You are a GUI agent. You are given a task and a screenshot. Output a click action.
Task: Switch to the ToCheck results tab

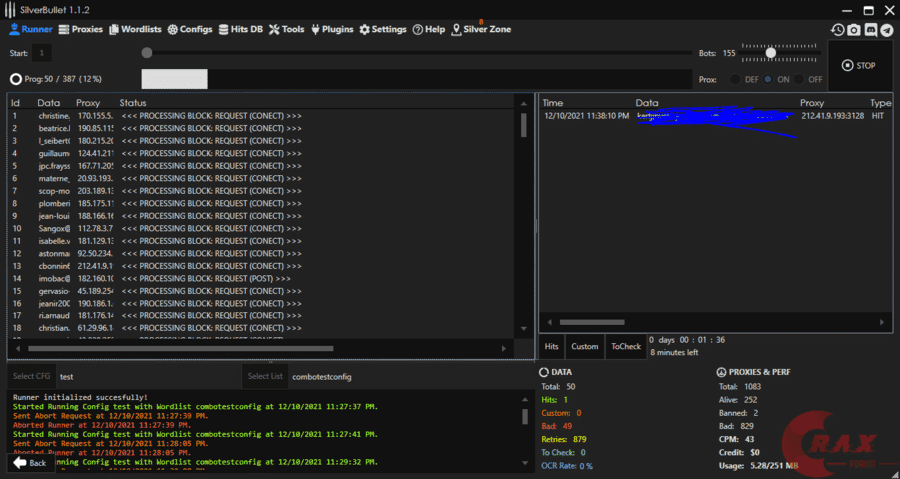[625, 347]
